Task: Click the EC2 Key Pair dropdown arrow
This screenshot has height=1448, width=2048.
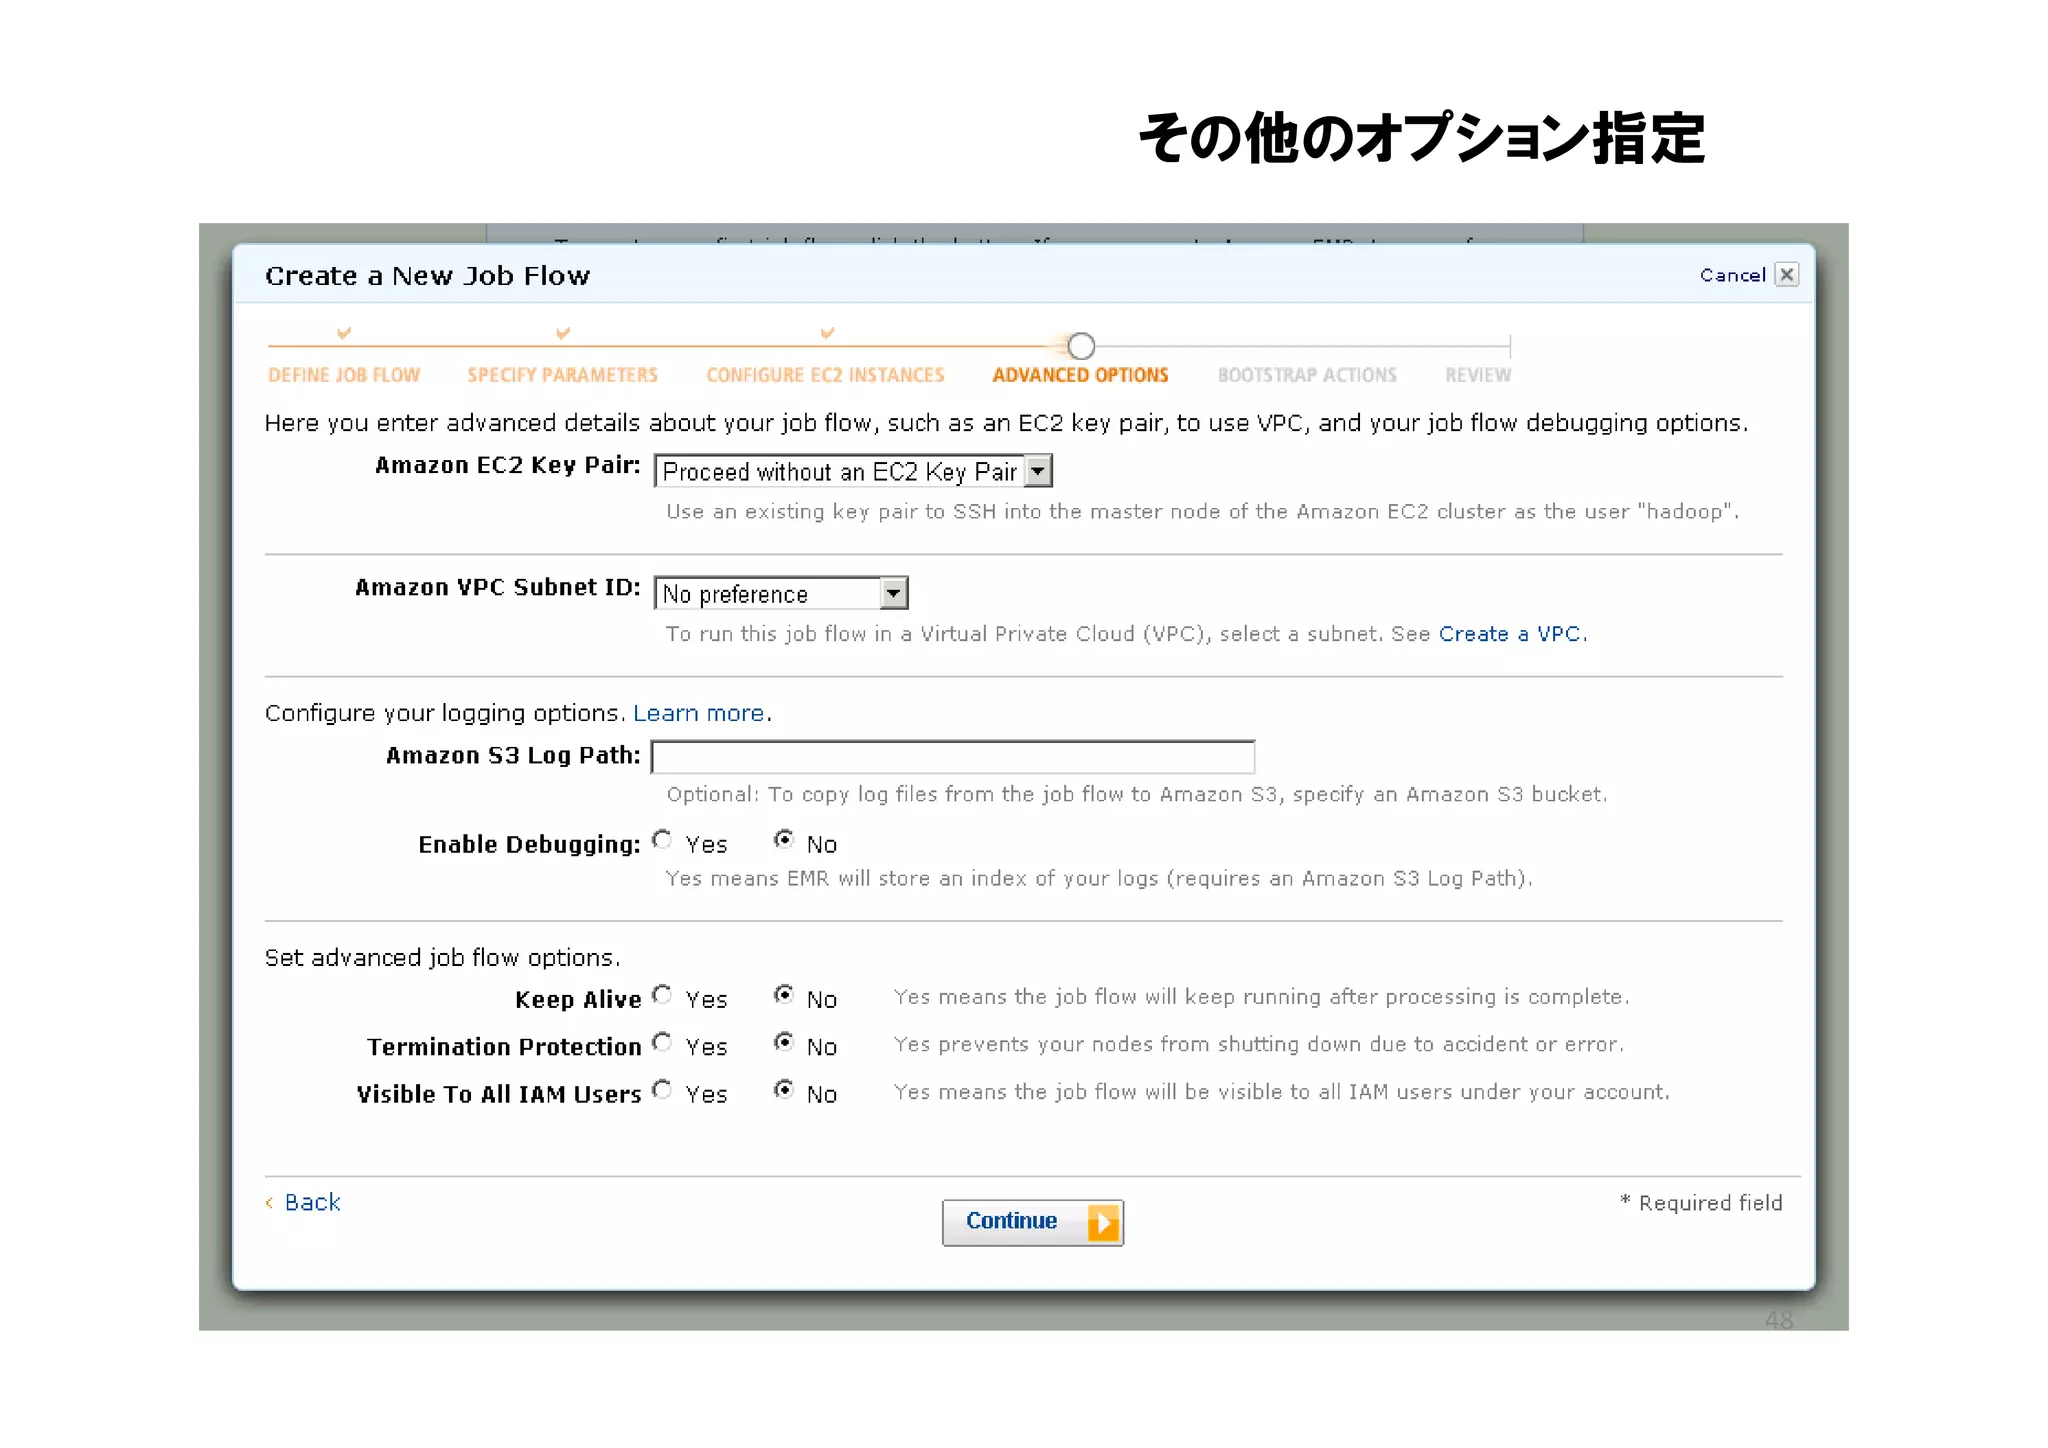Action: (x=1039, y=471)
